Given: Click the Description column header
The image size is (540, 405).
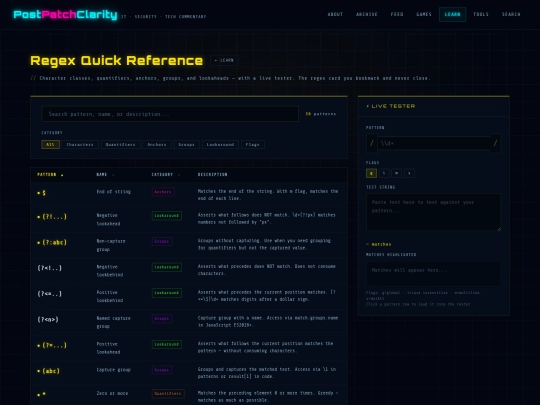Looking at the screenshot, I should (x=212, y=175).
